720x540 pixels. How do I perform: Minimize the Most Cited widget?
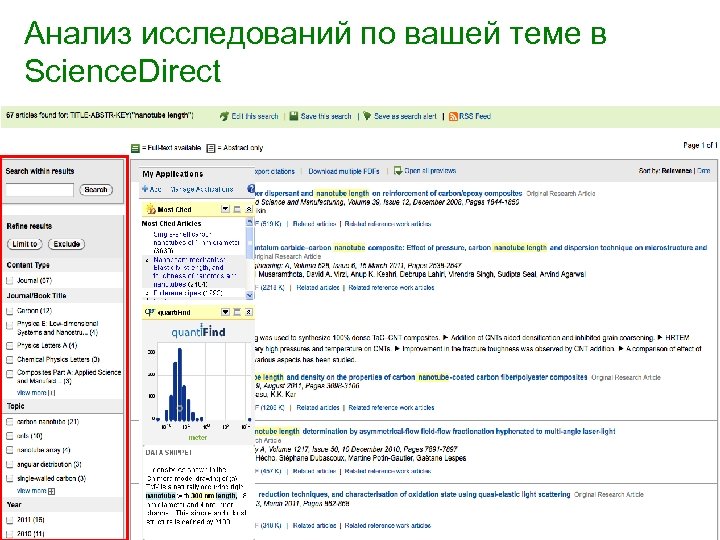pyautogui.click(x=237, y=209)
